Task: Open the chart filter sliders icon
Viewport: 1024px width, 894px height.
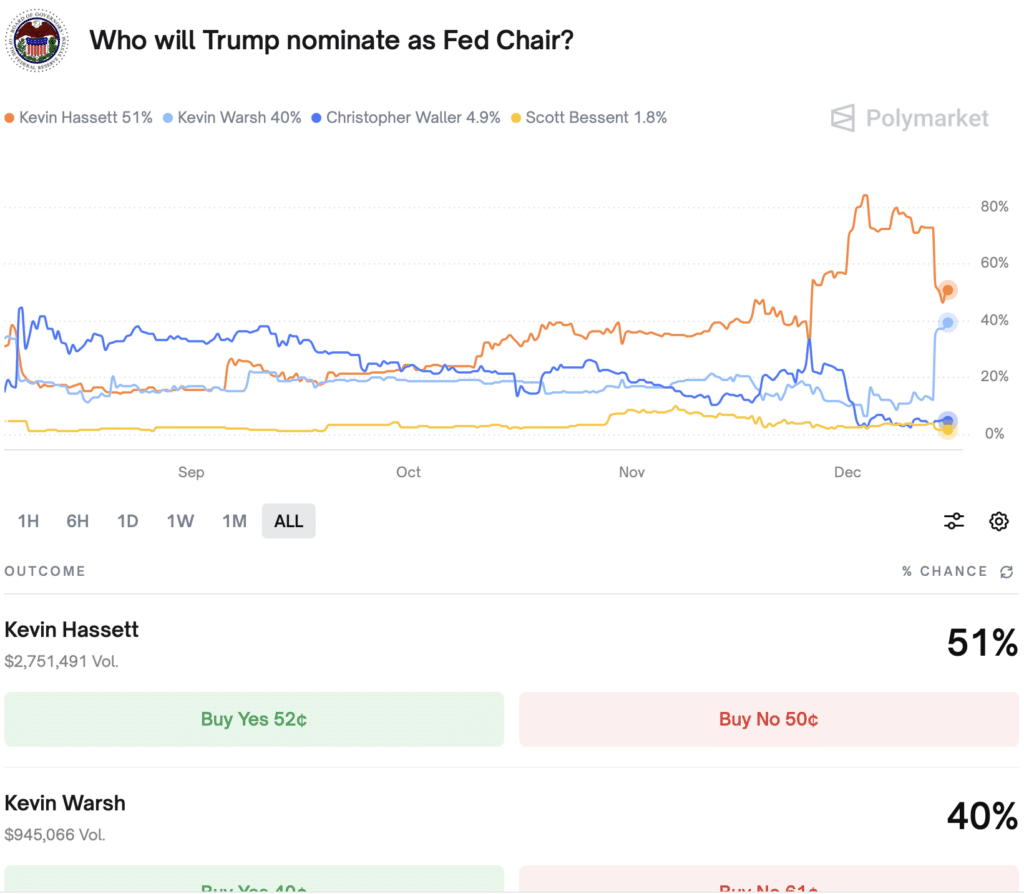Action: tap(953, 521)
